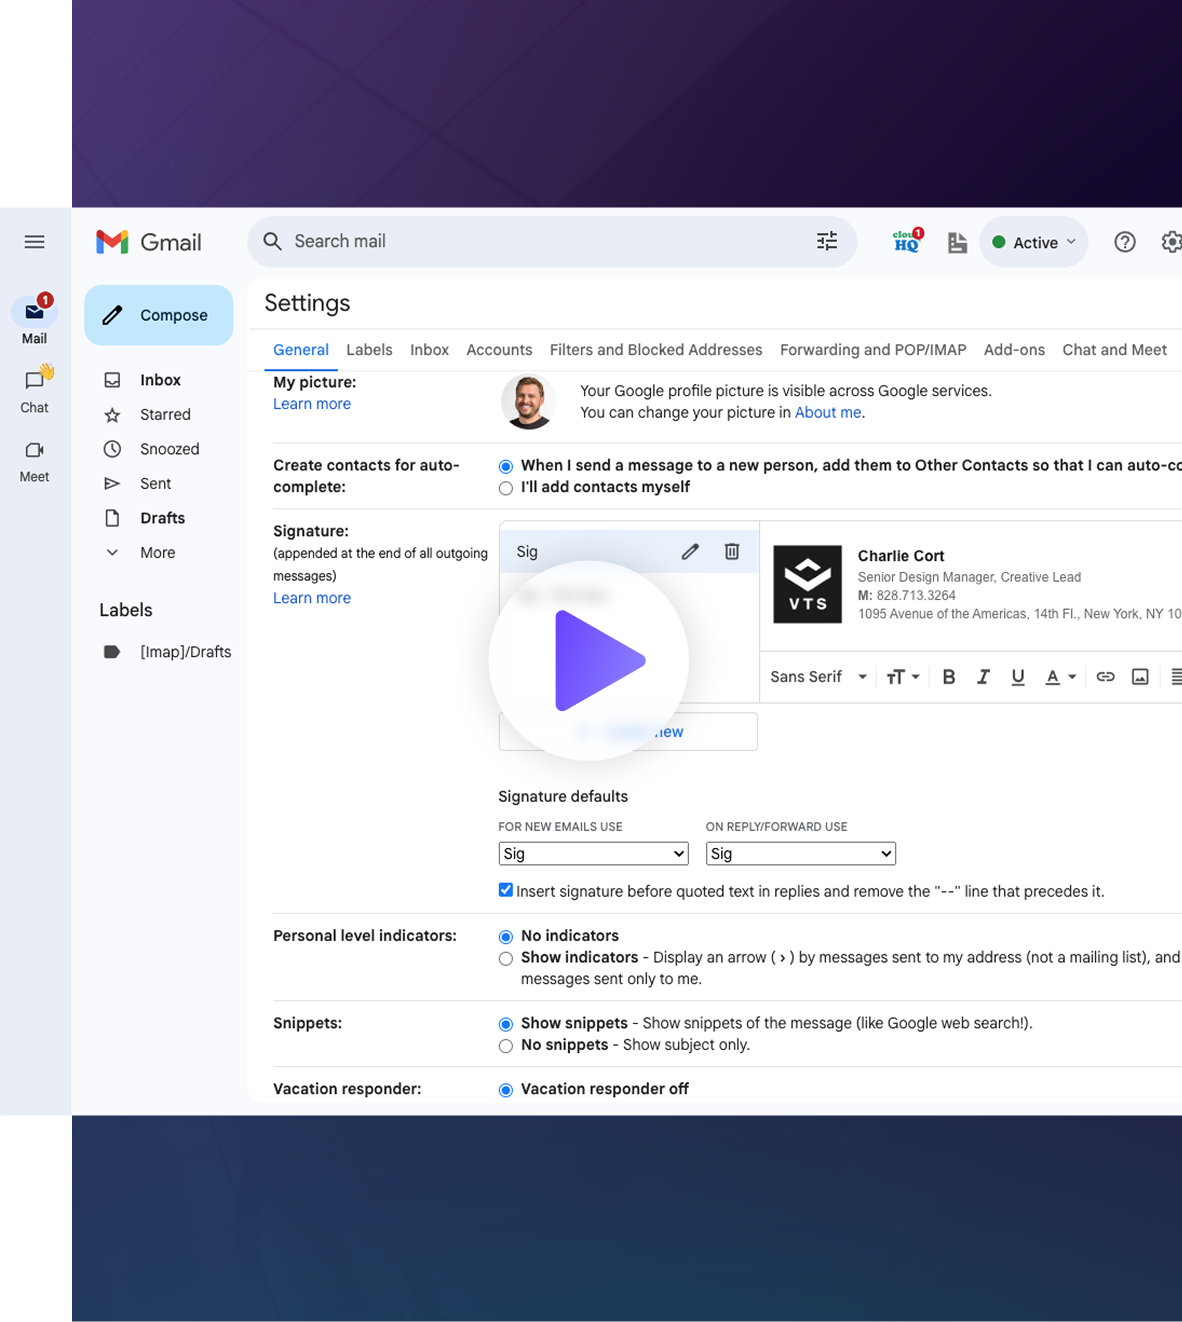Toggle insert signature before quoted text

[x=506, y=890]
